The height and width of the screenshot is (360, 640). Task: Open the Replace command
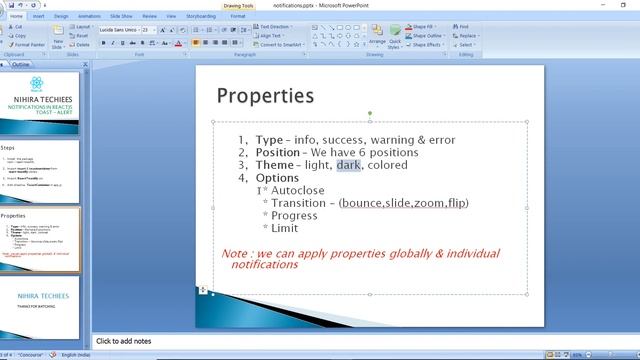pyautogui.click(x=466, y=36)
